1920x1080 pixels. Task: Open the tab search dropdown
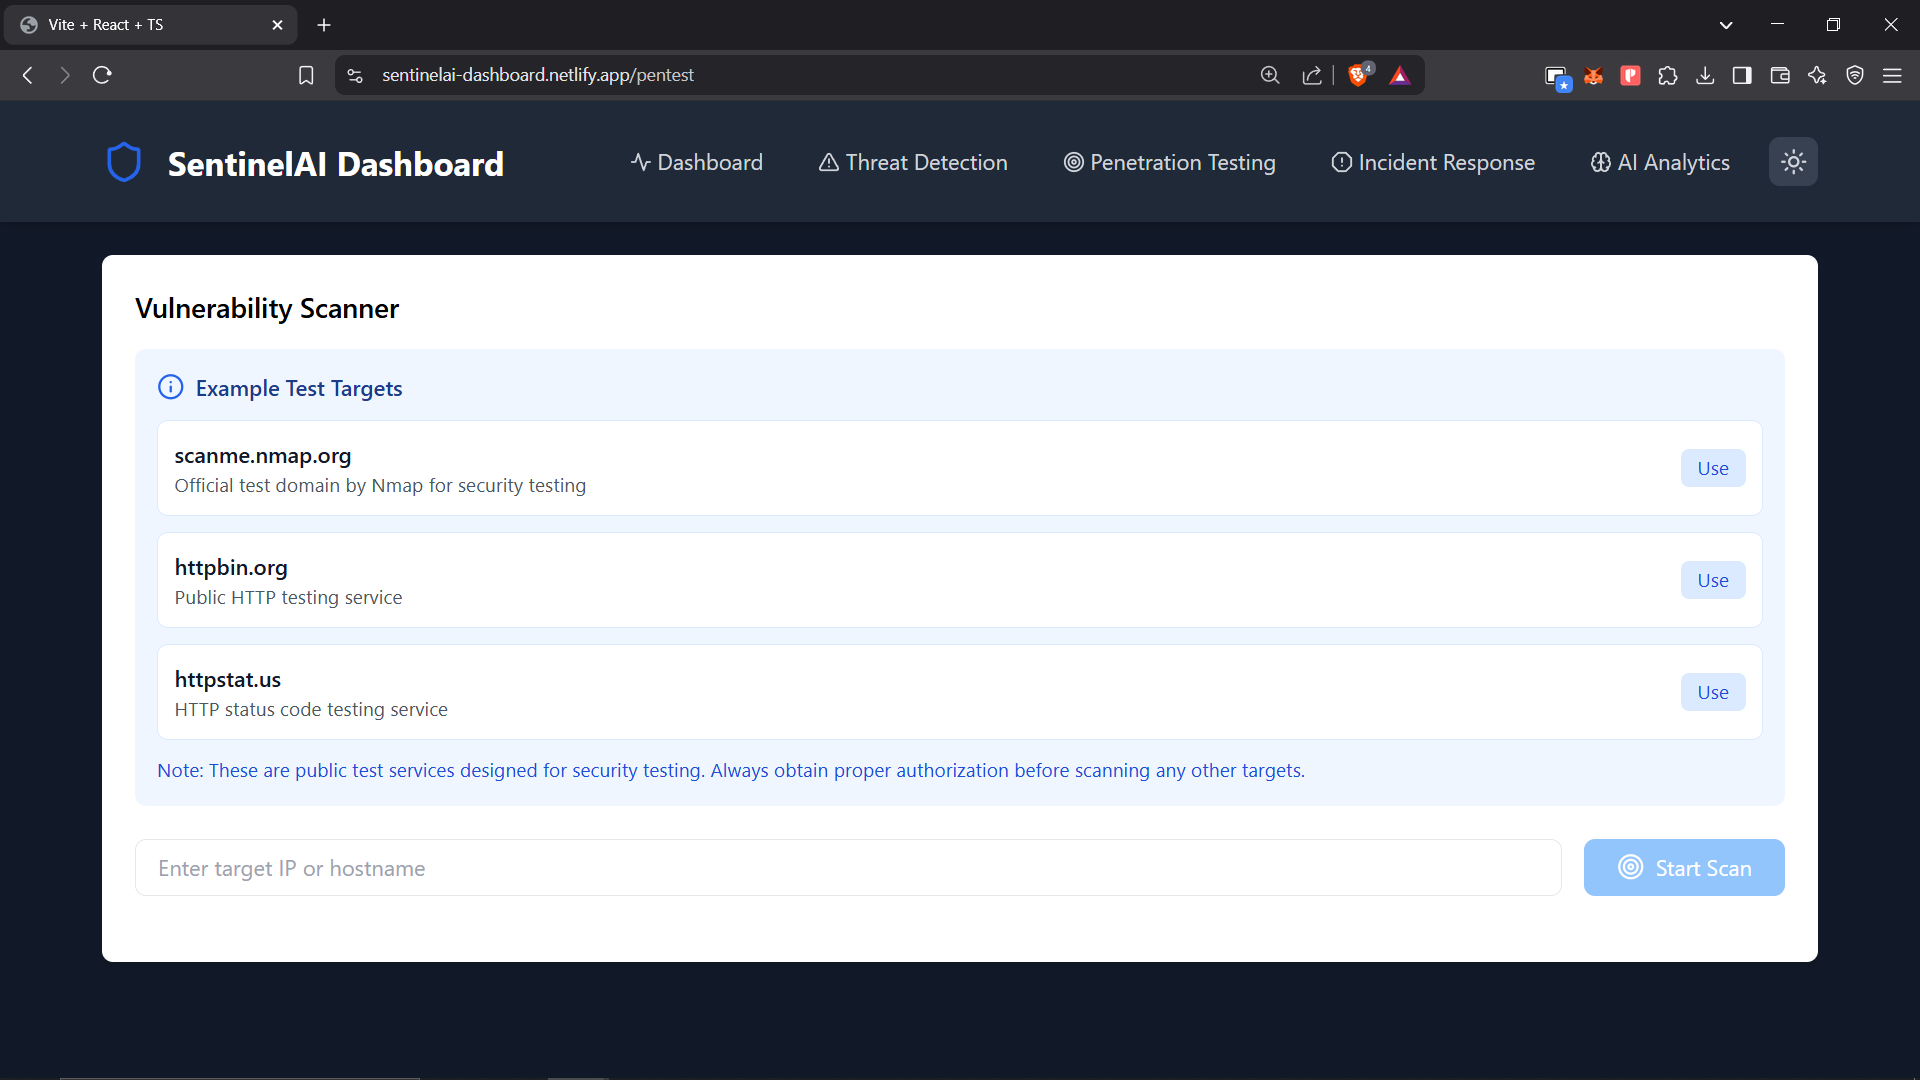pos(1726,24)
